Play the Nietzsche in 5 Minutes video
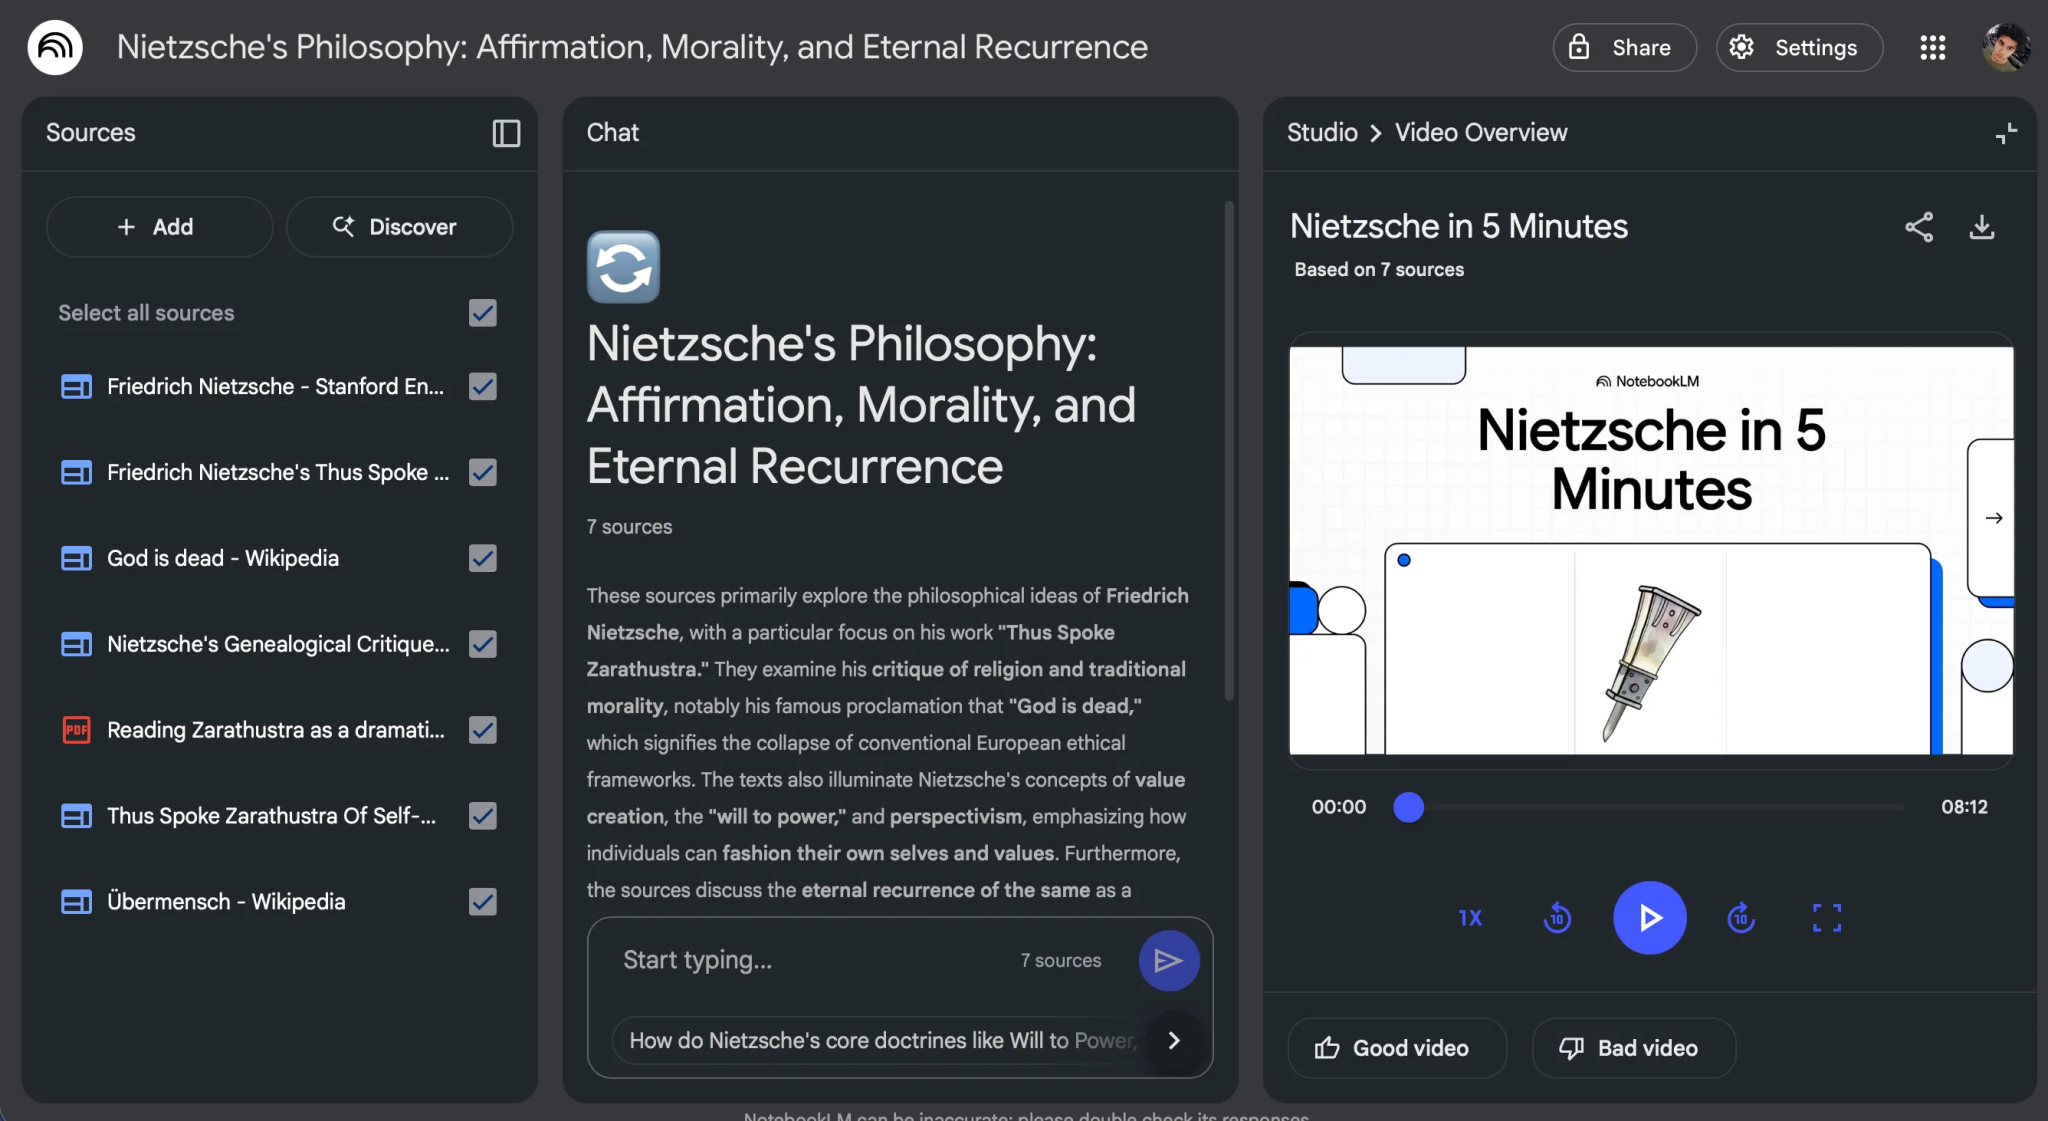This screenshot has width=2048, height=1121. coord(1649,917)
